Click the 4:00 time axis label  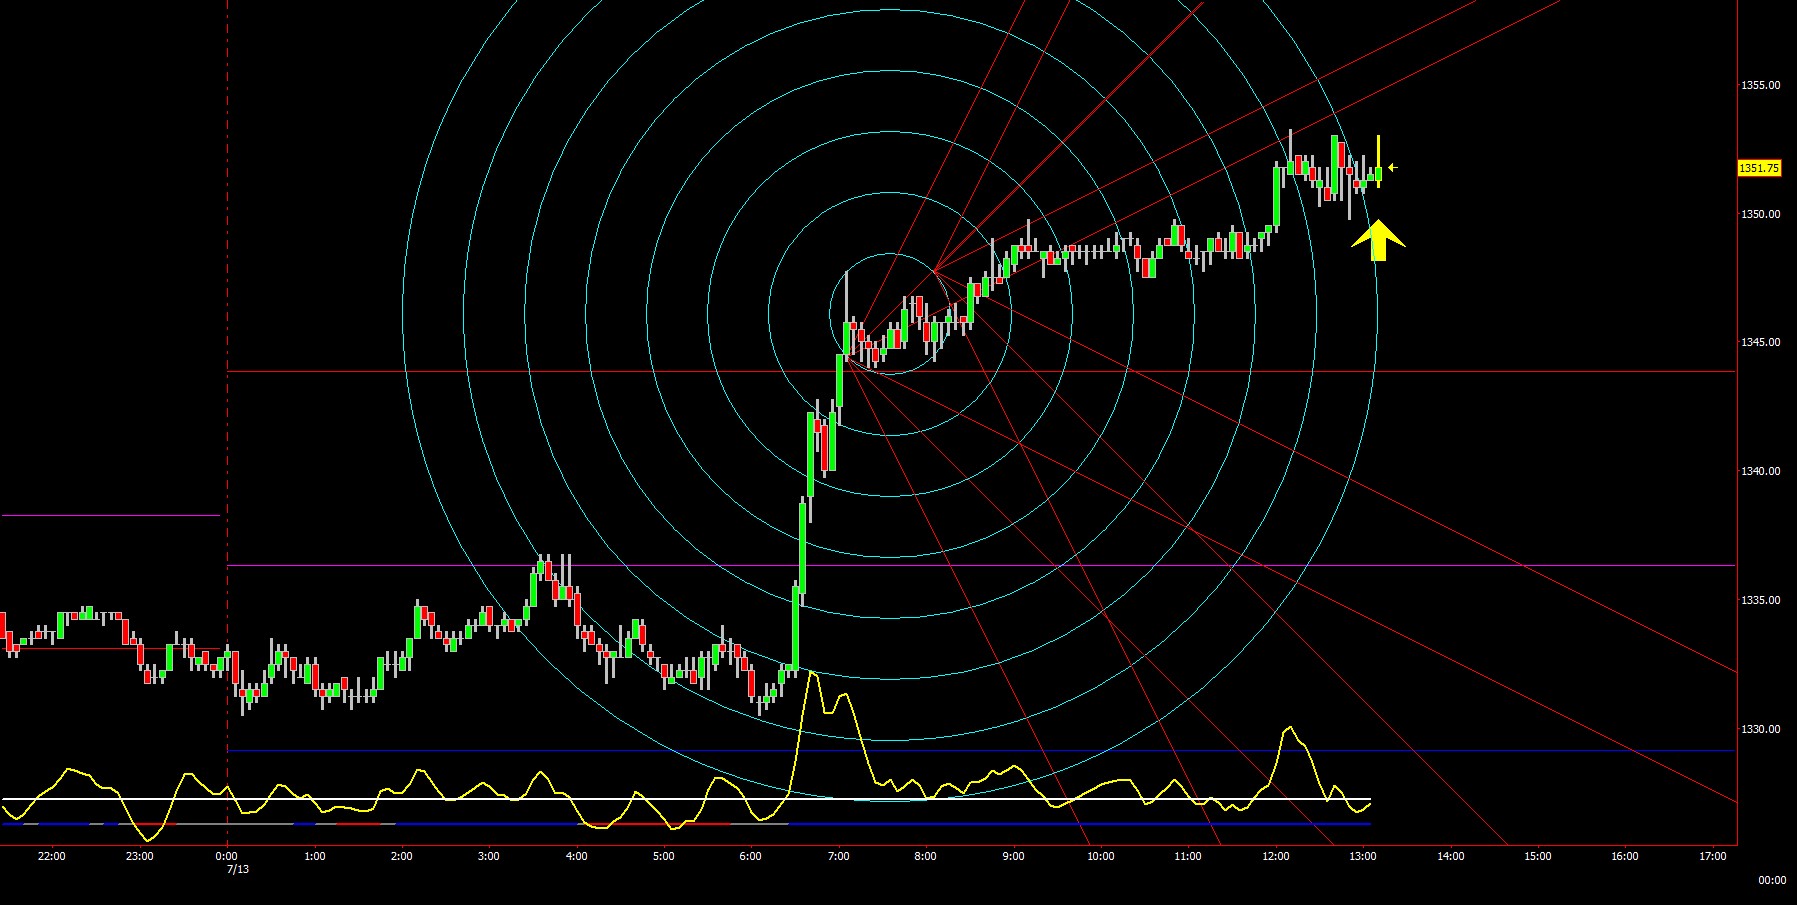click(x=576, y=856)
